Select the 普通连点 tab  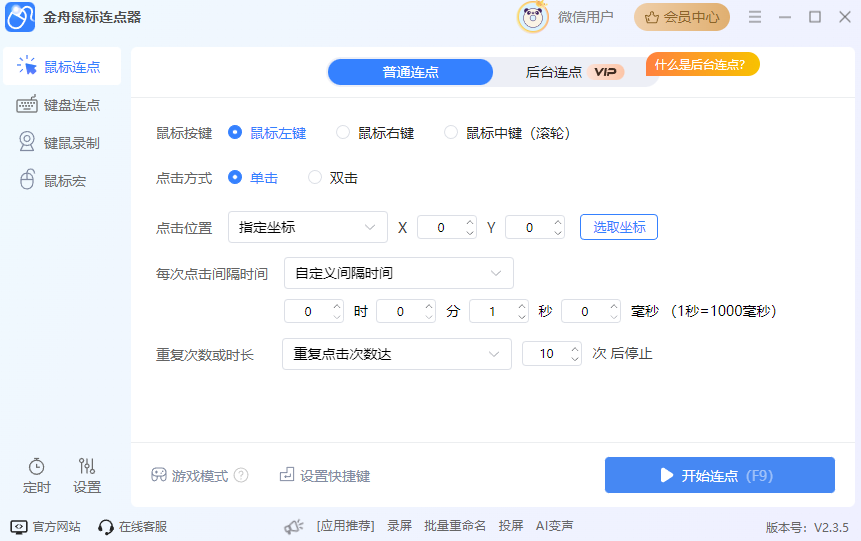410,72
